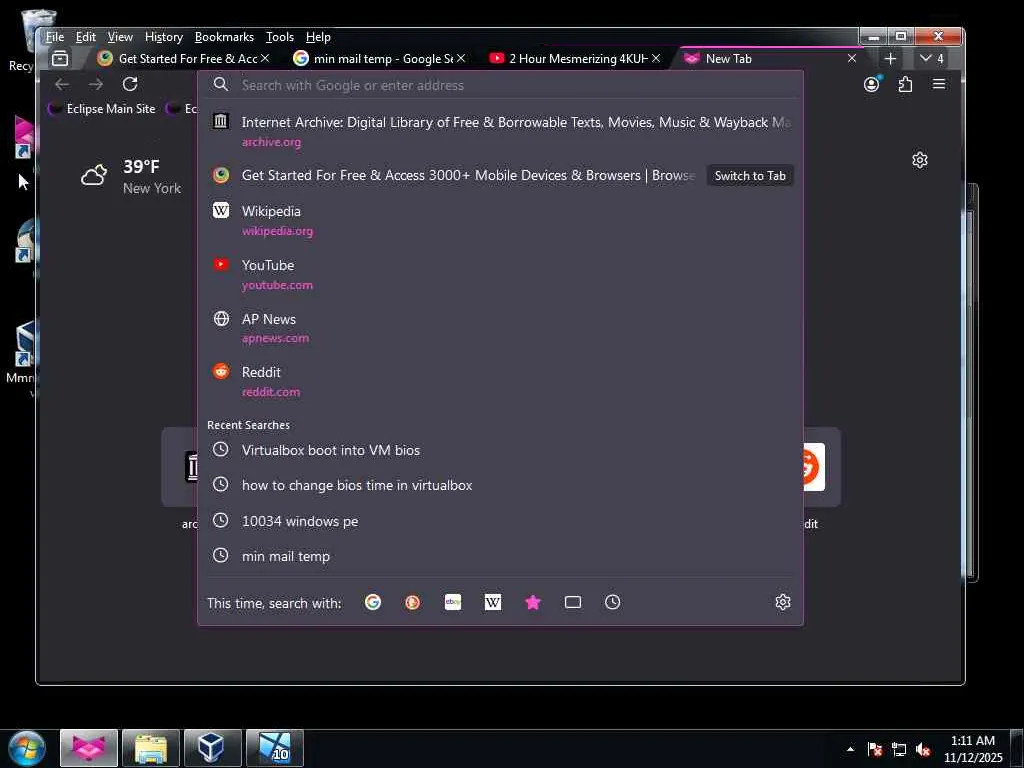Select the Wikipedia suggestion
1024x768 pixels.
pyautogui.click(x=501, y=221)
